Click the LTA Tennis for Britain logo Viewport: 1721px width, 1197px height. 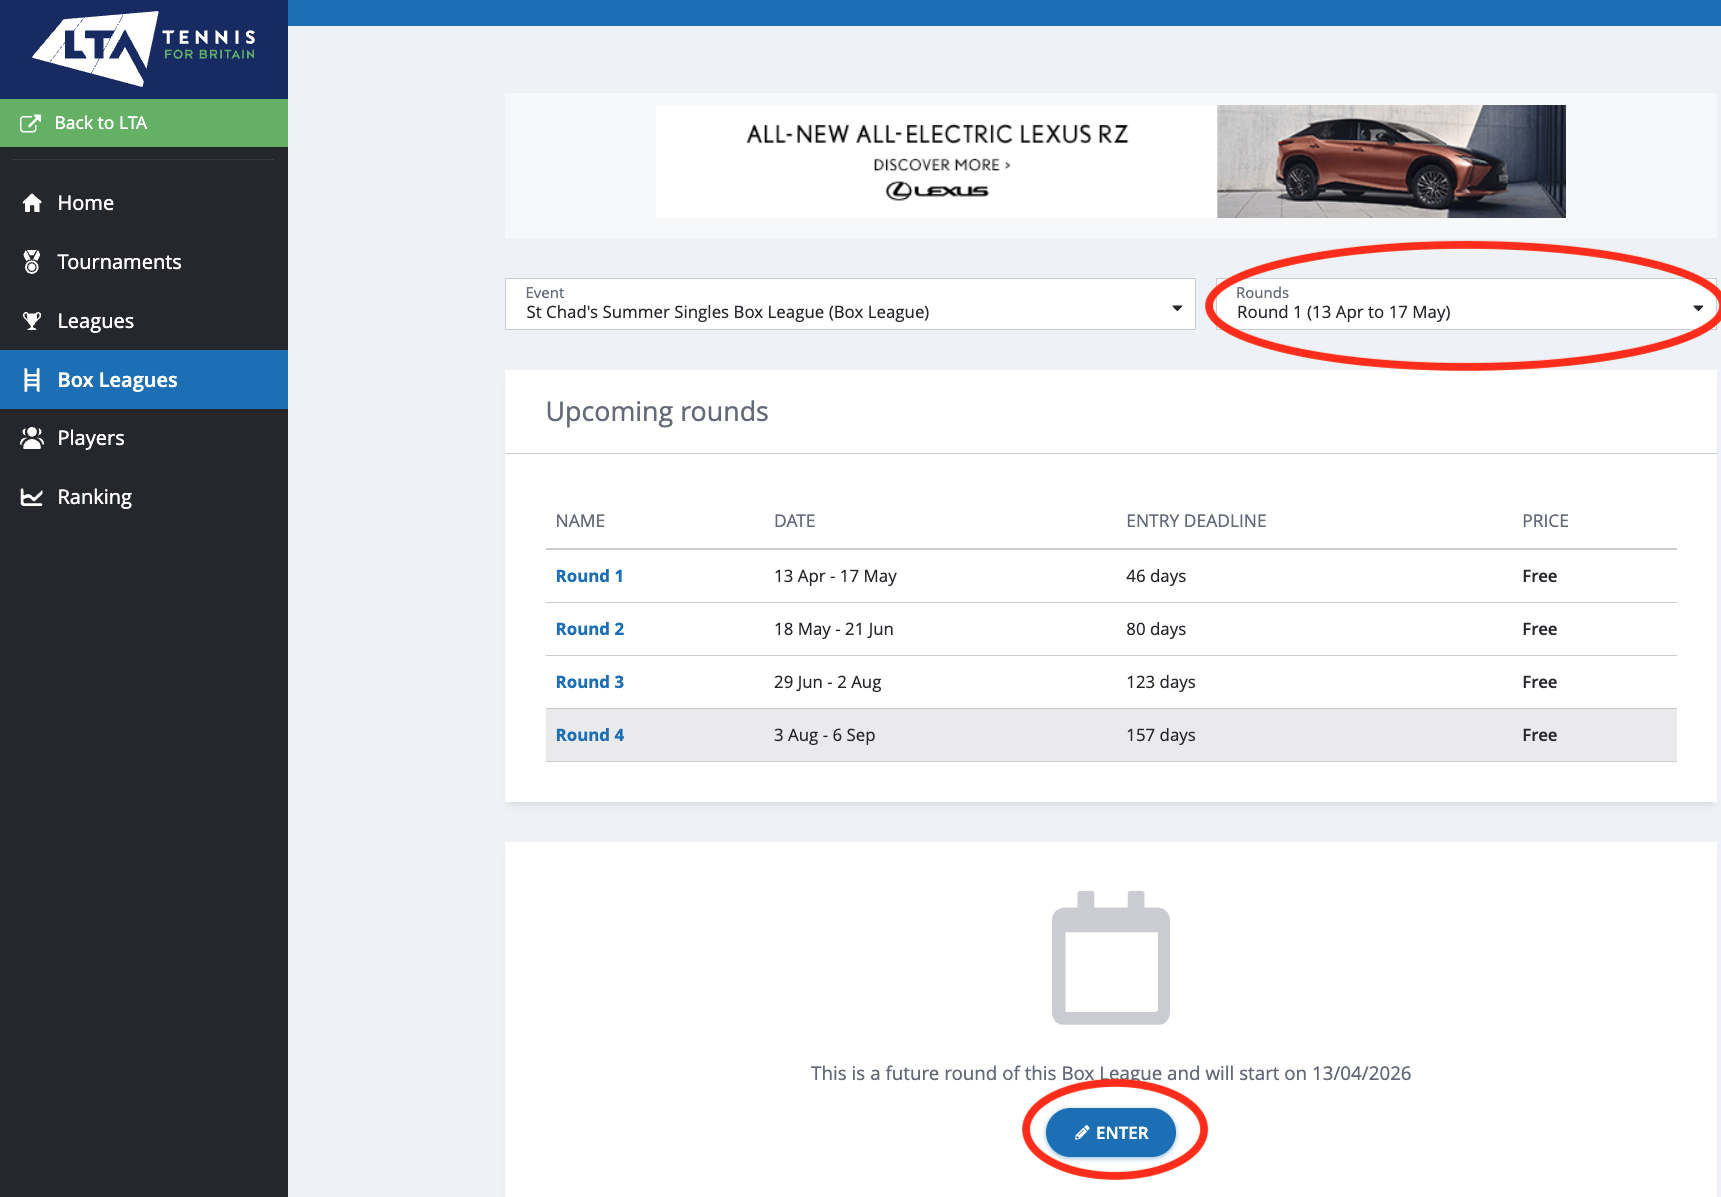tap(144, 48)
